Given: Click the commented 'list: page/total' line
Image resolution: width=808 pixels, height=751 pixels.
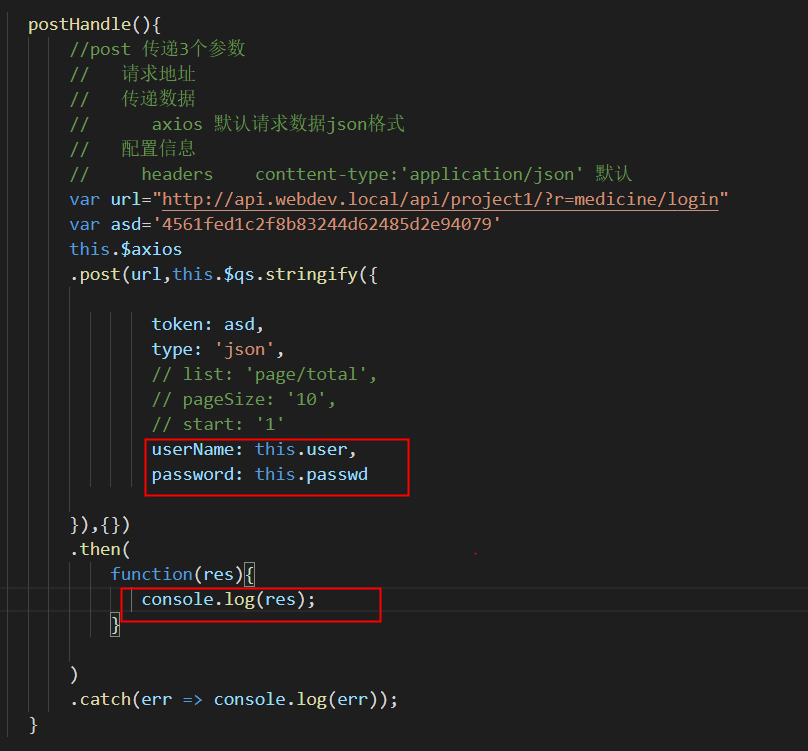Looking at the screenshot, I should [x=264, y=375].
